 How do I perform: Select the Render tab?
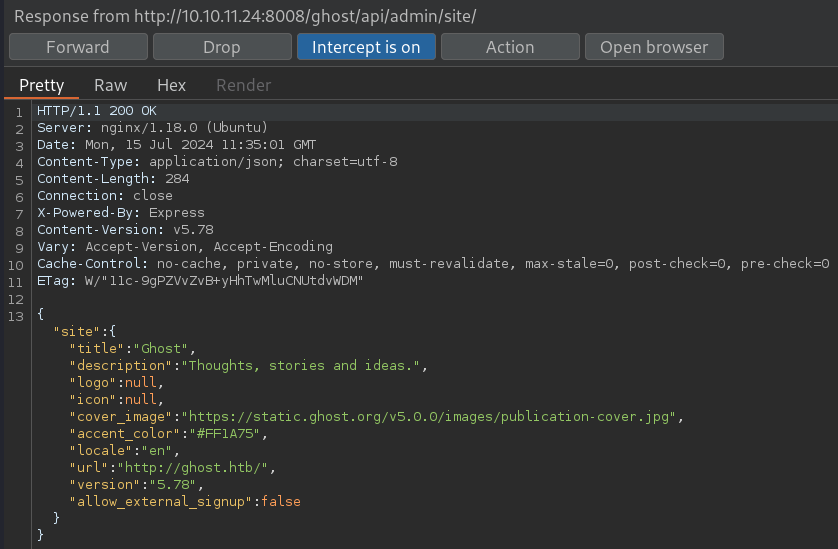pyautogui.click(x=244, y=86)
